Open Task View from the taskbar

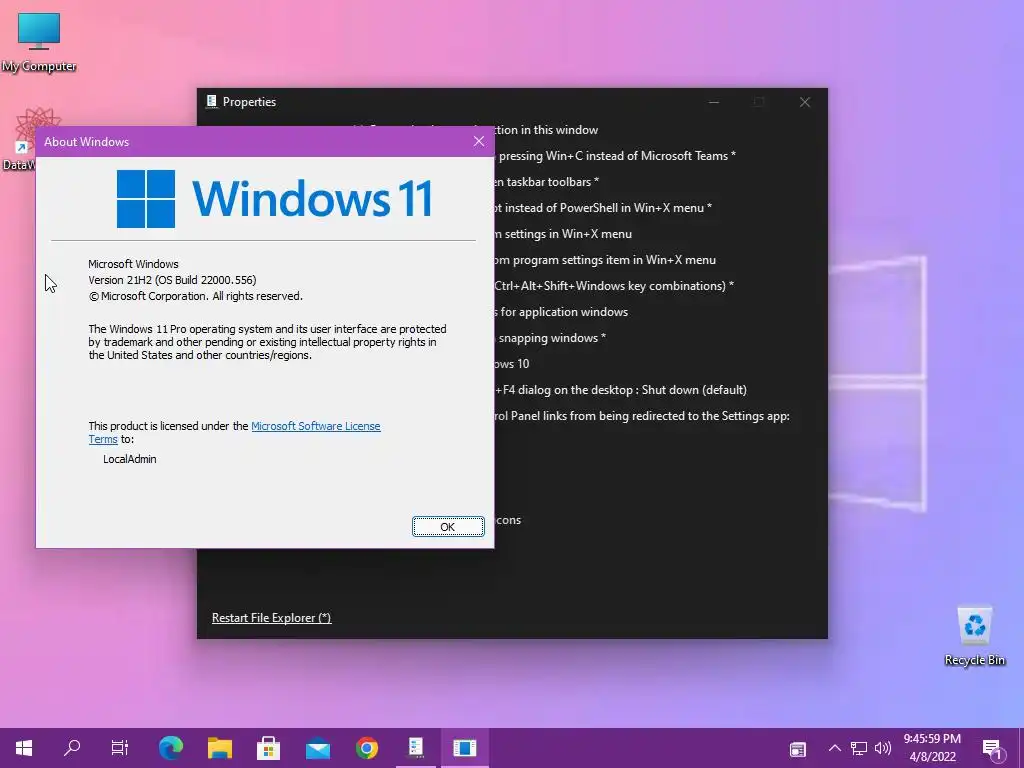(120, 748)
